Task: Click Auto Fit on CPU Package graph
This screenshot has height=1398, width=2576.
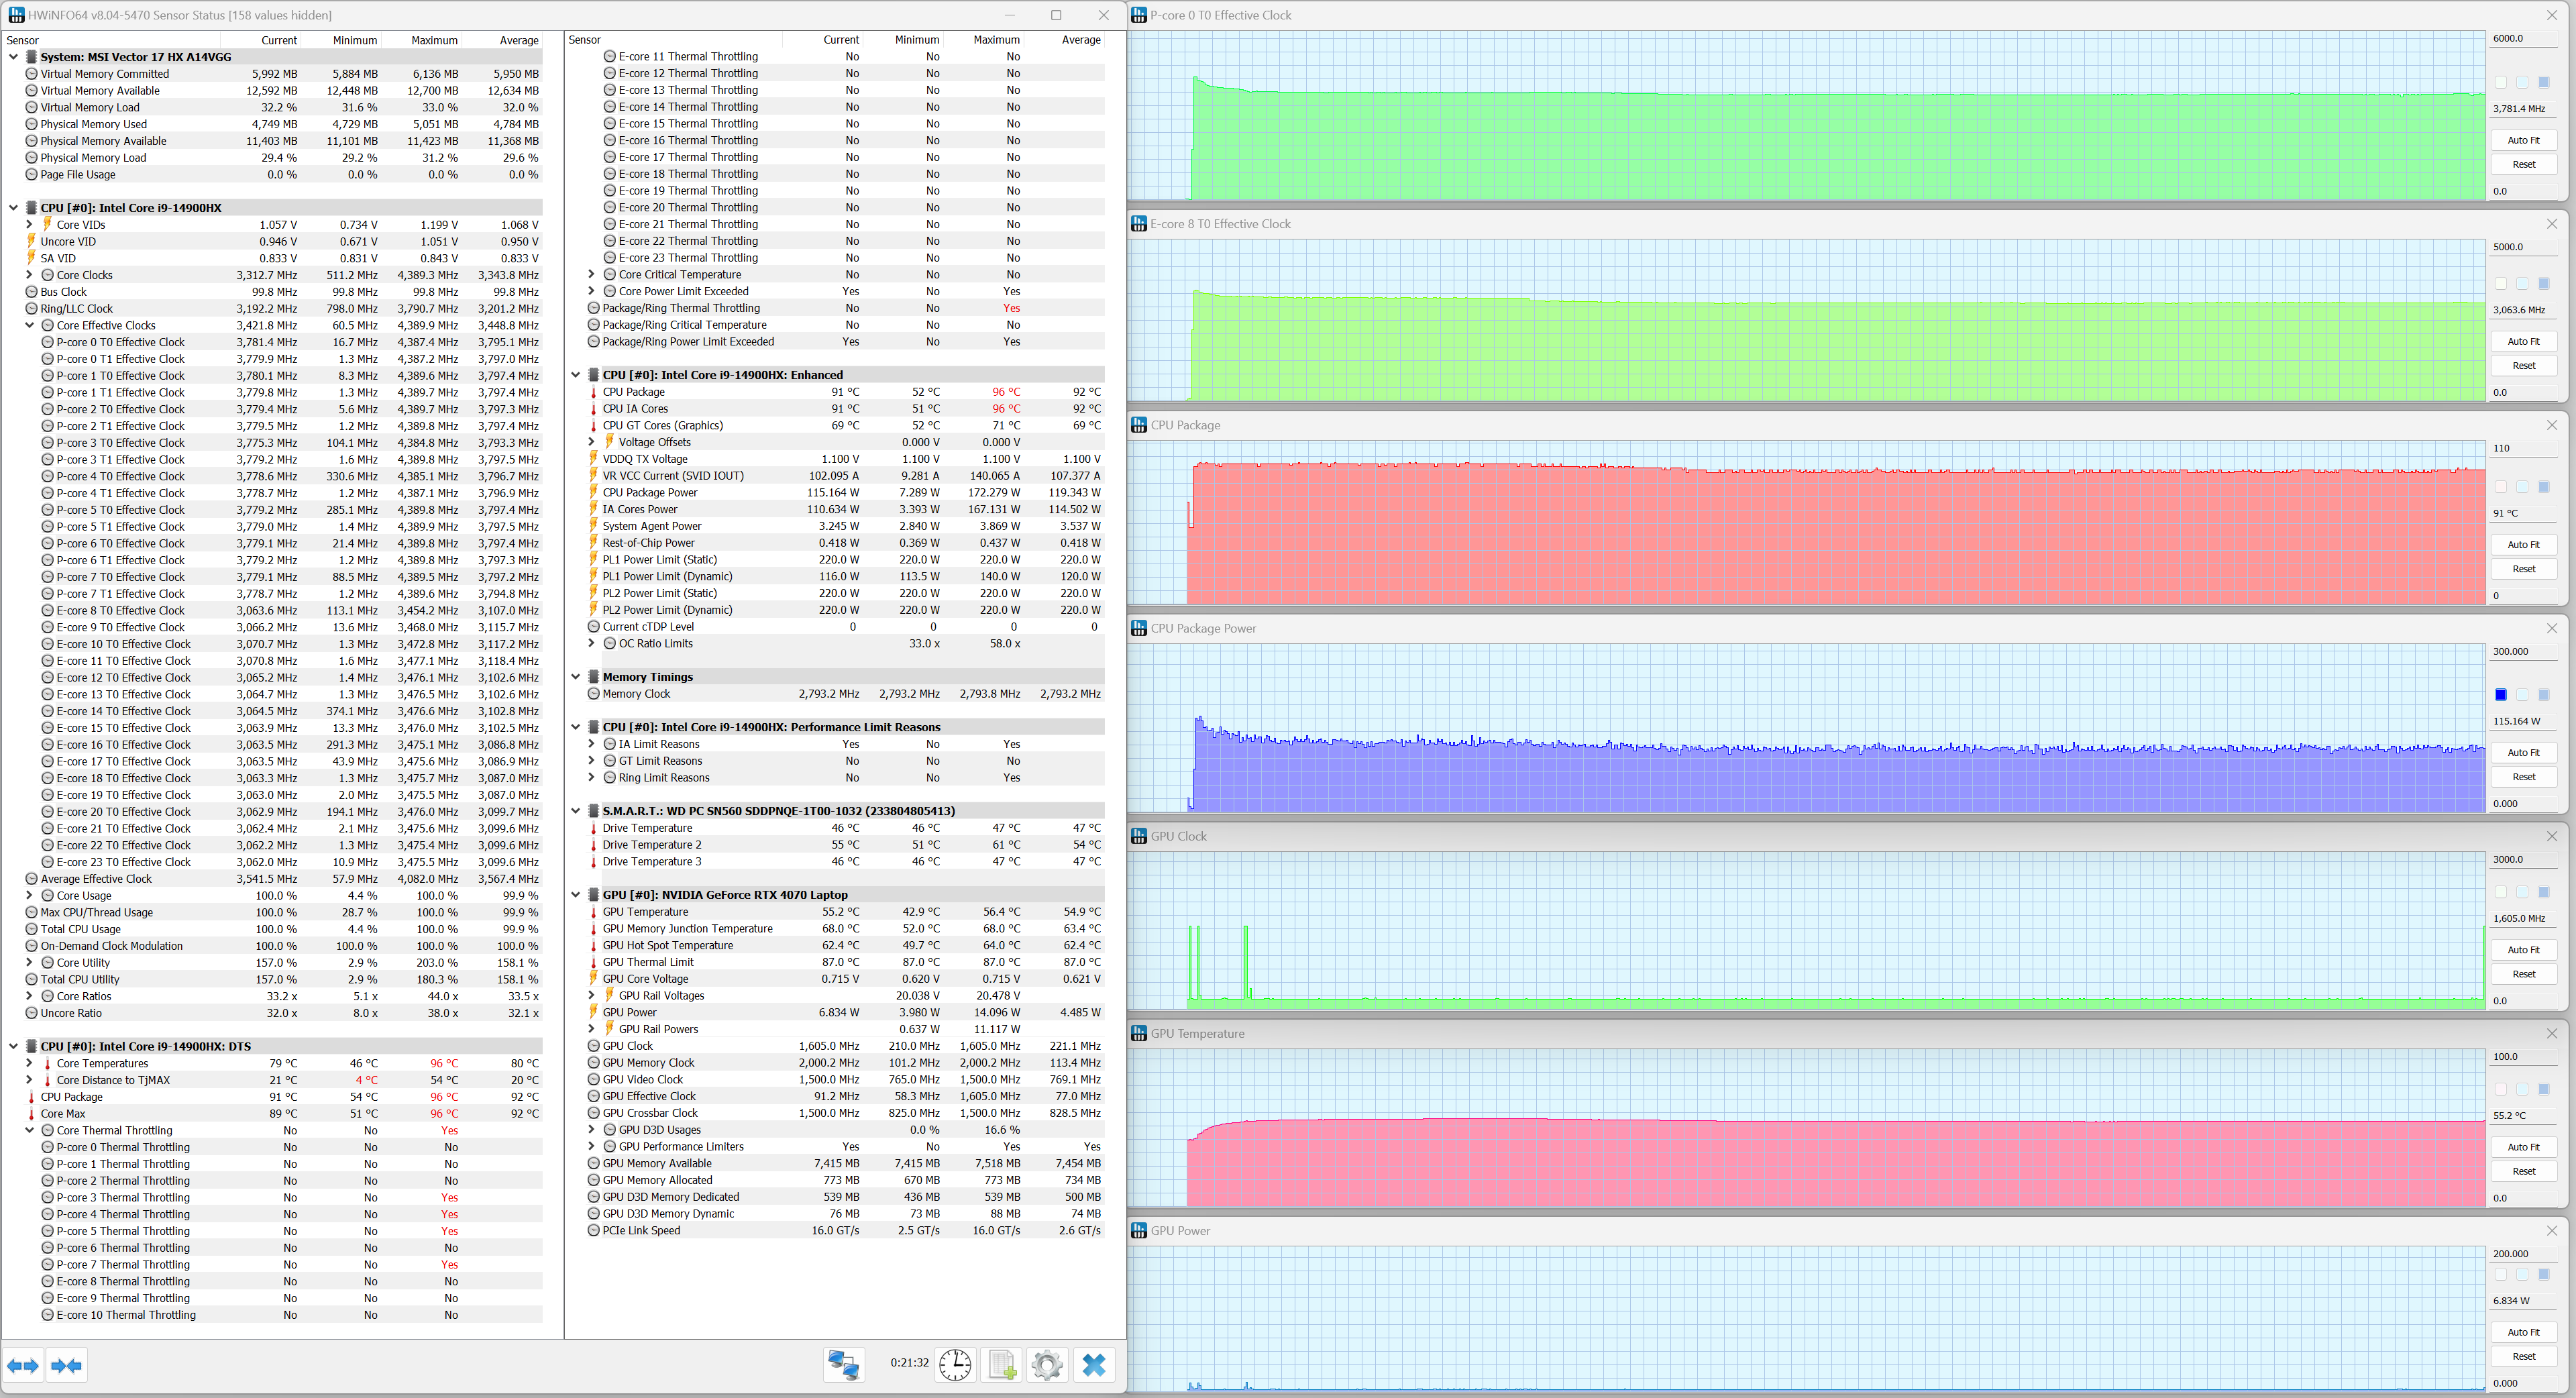Action: pos(2523,545)
